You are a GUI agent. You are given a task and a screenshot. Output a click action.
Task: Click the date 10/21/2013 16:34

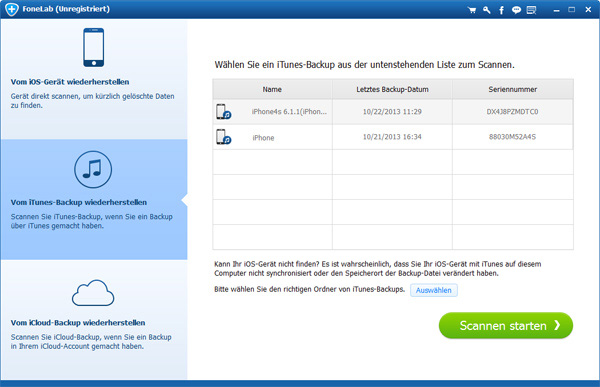click(x=392, y=137)
